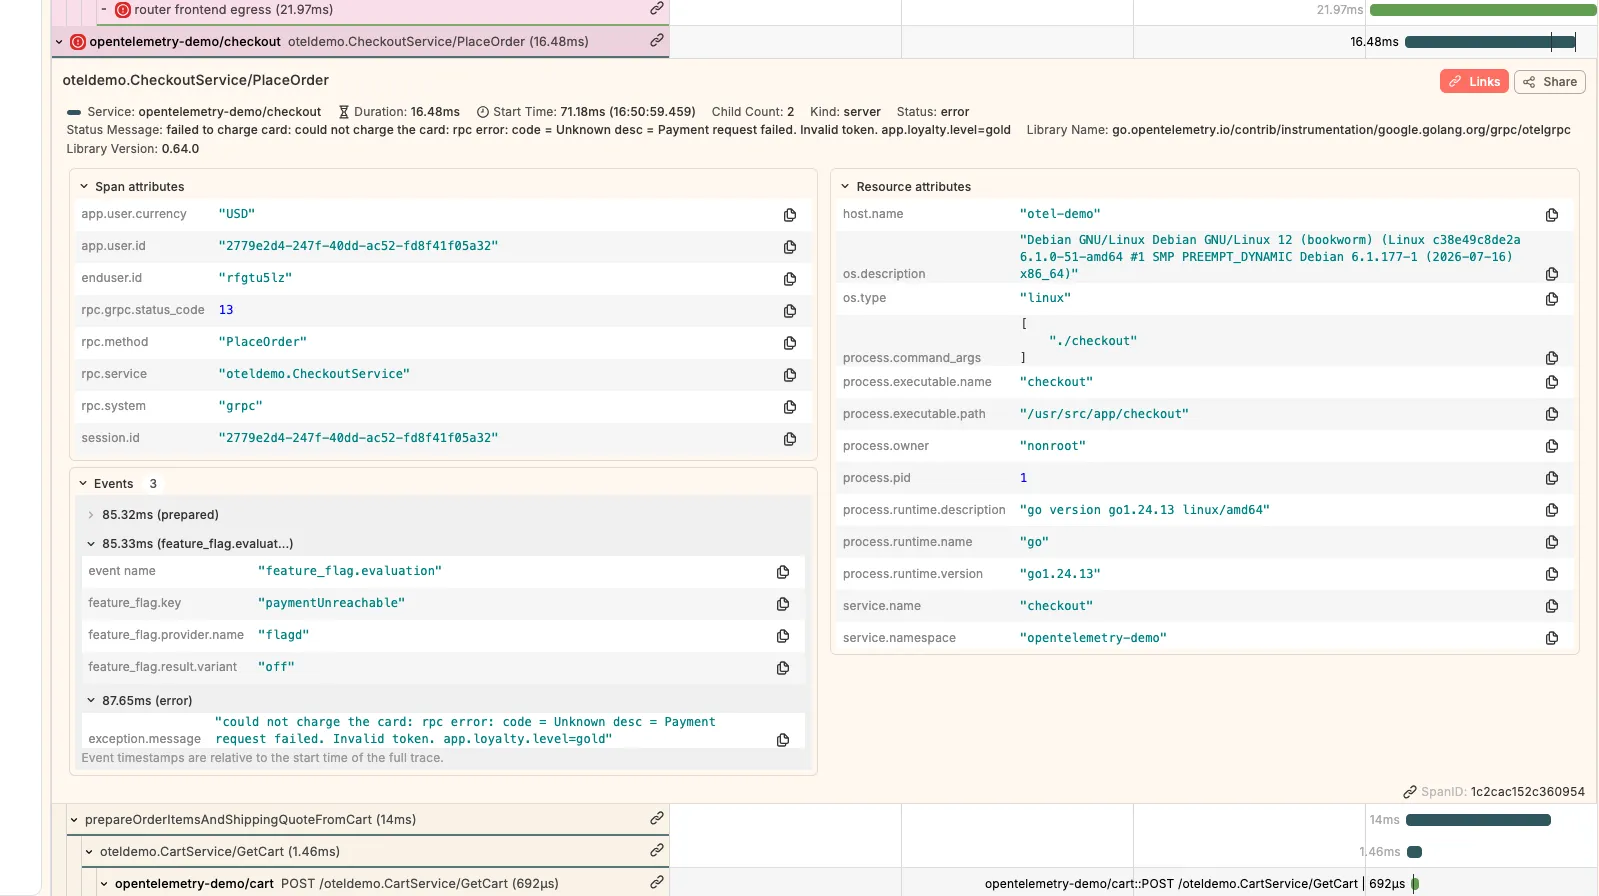Collapse the router frontend egress span
Image resolution: width=1599 pixels, height=896 pixels.
coord(104,9)
